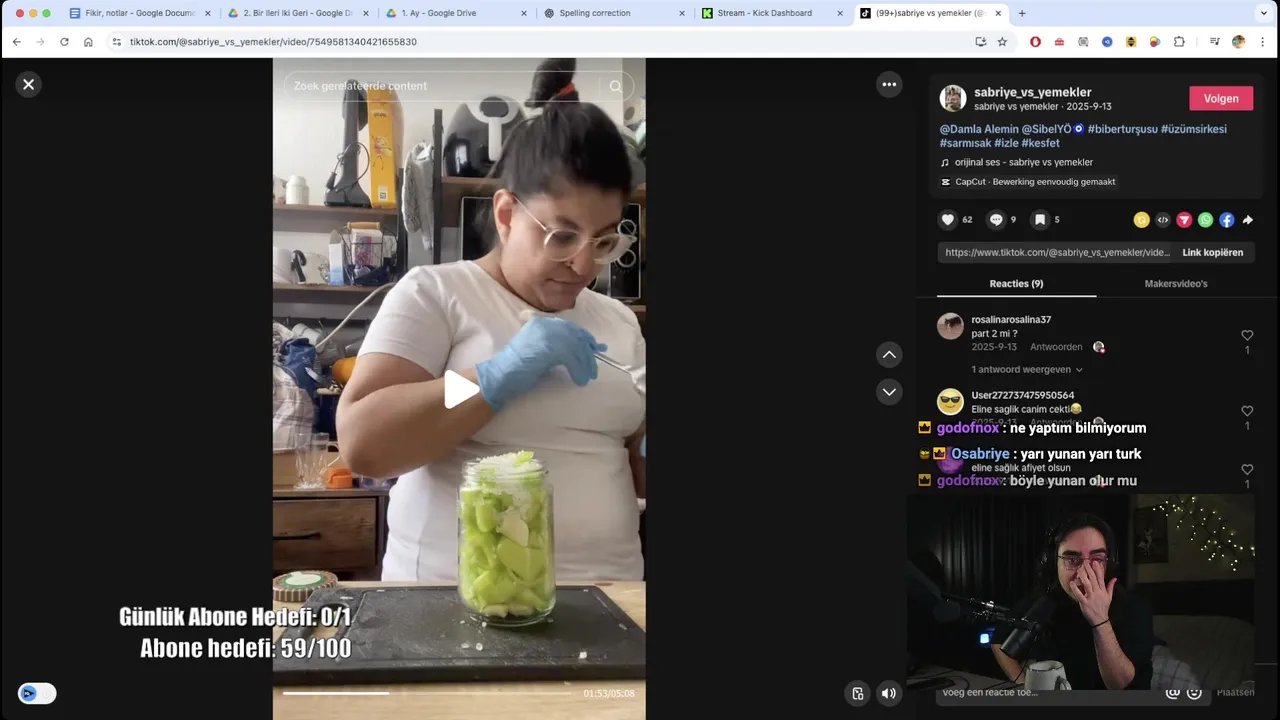The image size is (1280, 720).
Task: Open the three-dot more options menu
Action: [x=889, y=85]
